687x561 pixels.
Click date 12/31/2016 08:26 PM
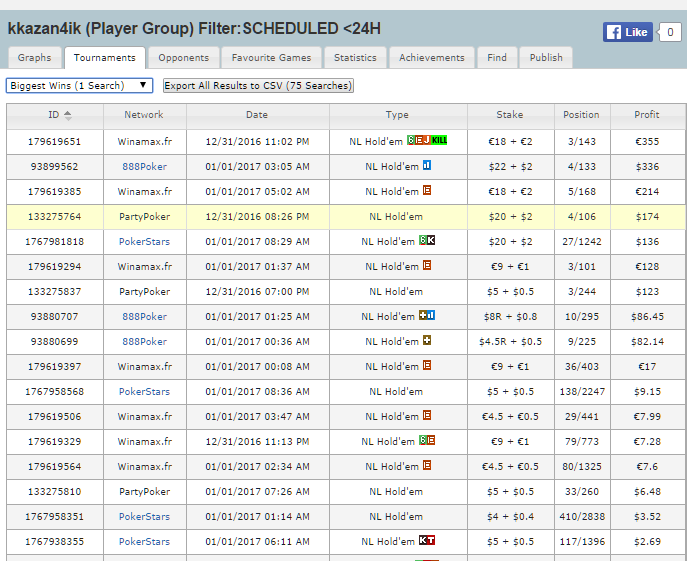coord(257,217)
